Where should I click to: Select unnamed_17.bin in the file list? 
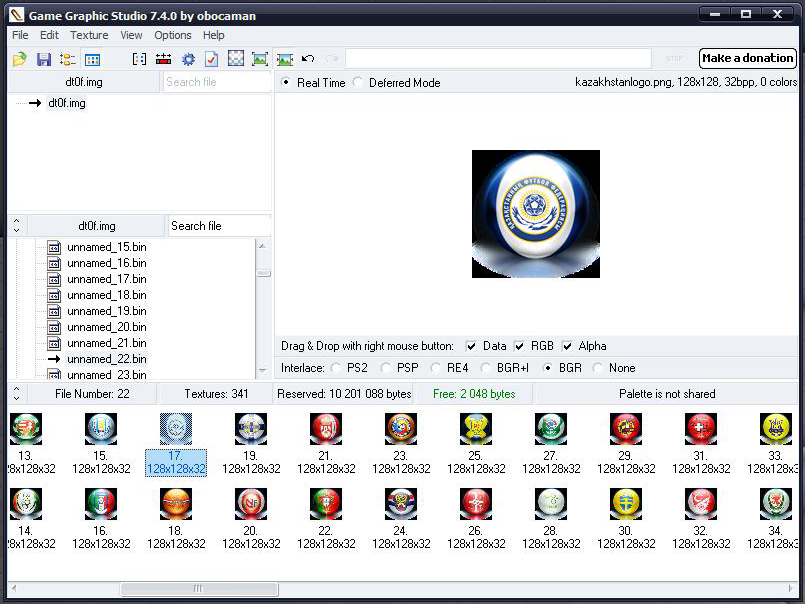(107, 279)
